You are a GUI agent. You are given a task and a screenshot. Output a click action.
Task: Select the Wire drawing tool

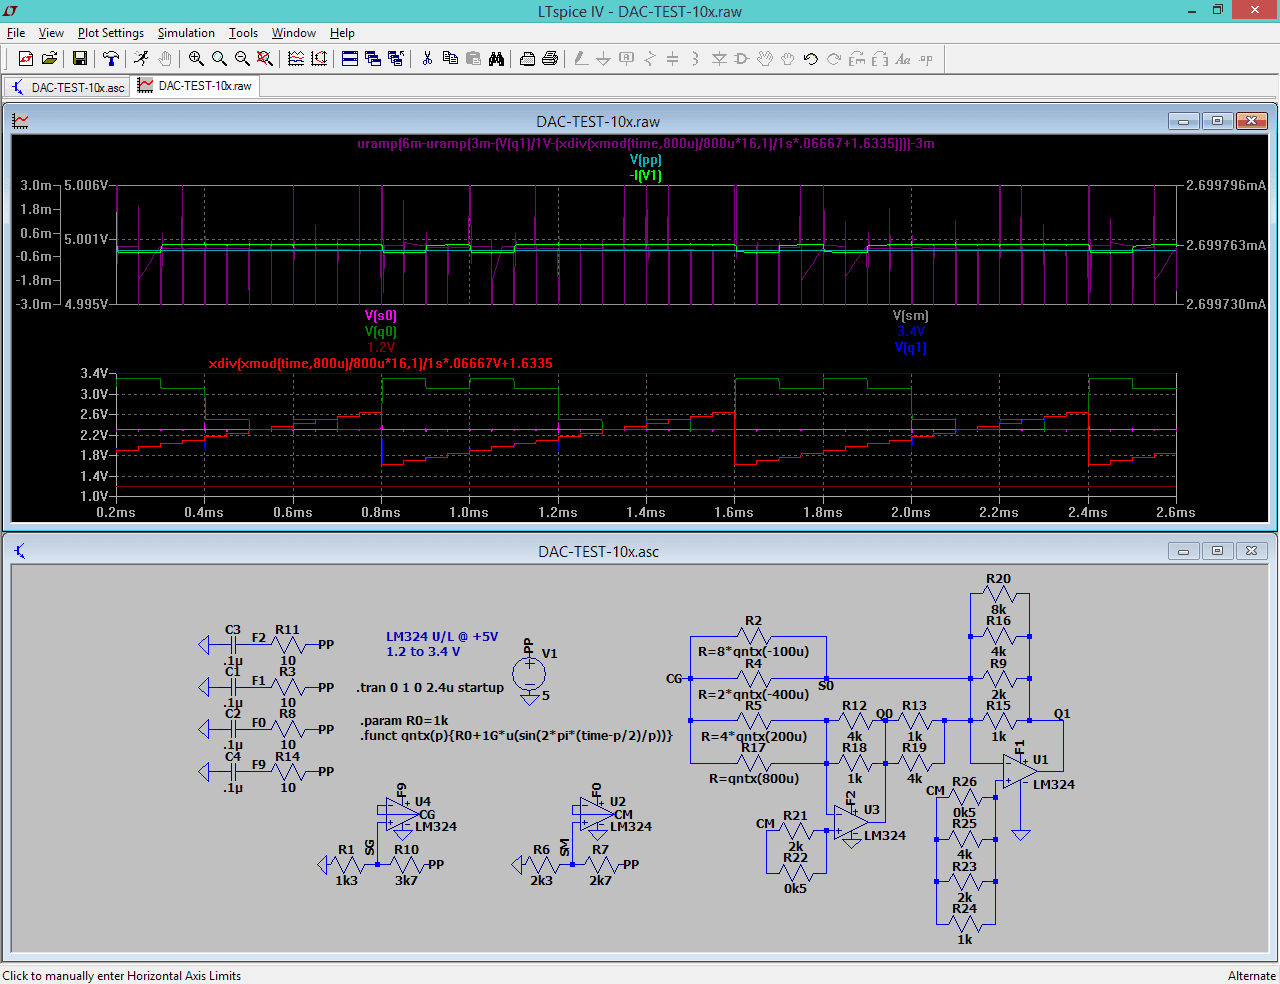coord(580,58)
